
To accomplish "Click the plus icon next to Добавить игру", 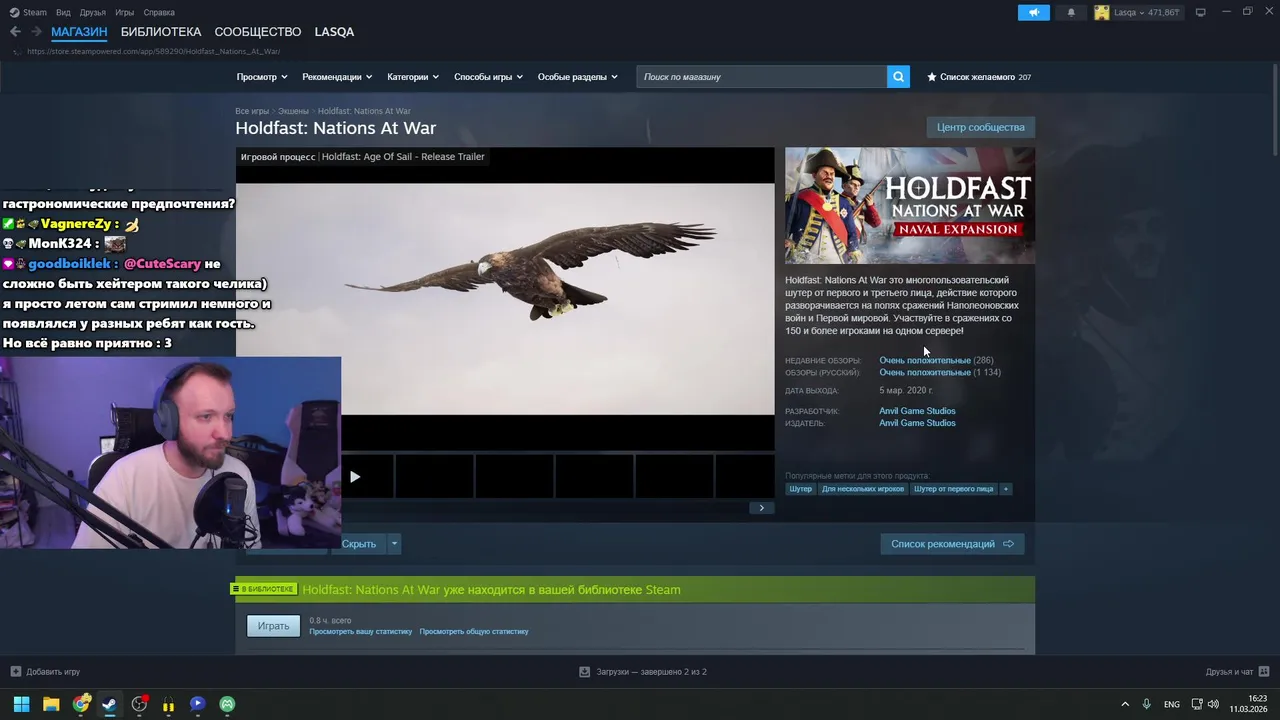I will point(15,671).
